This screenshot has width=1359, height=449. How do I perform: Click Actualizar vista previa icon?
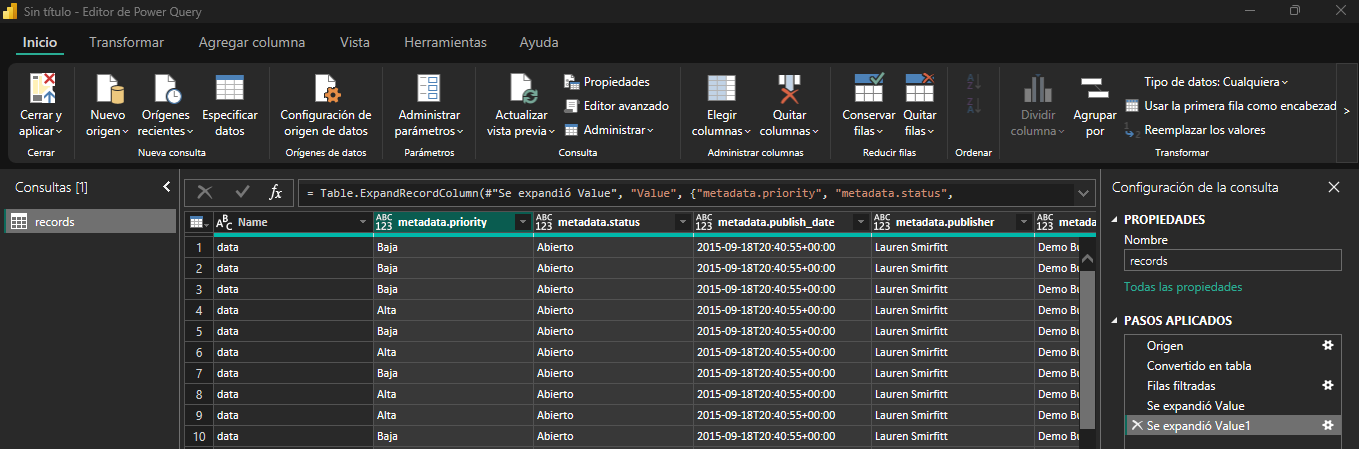(x=523, y=88)
